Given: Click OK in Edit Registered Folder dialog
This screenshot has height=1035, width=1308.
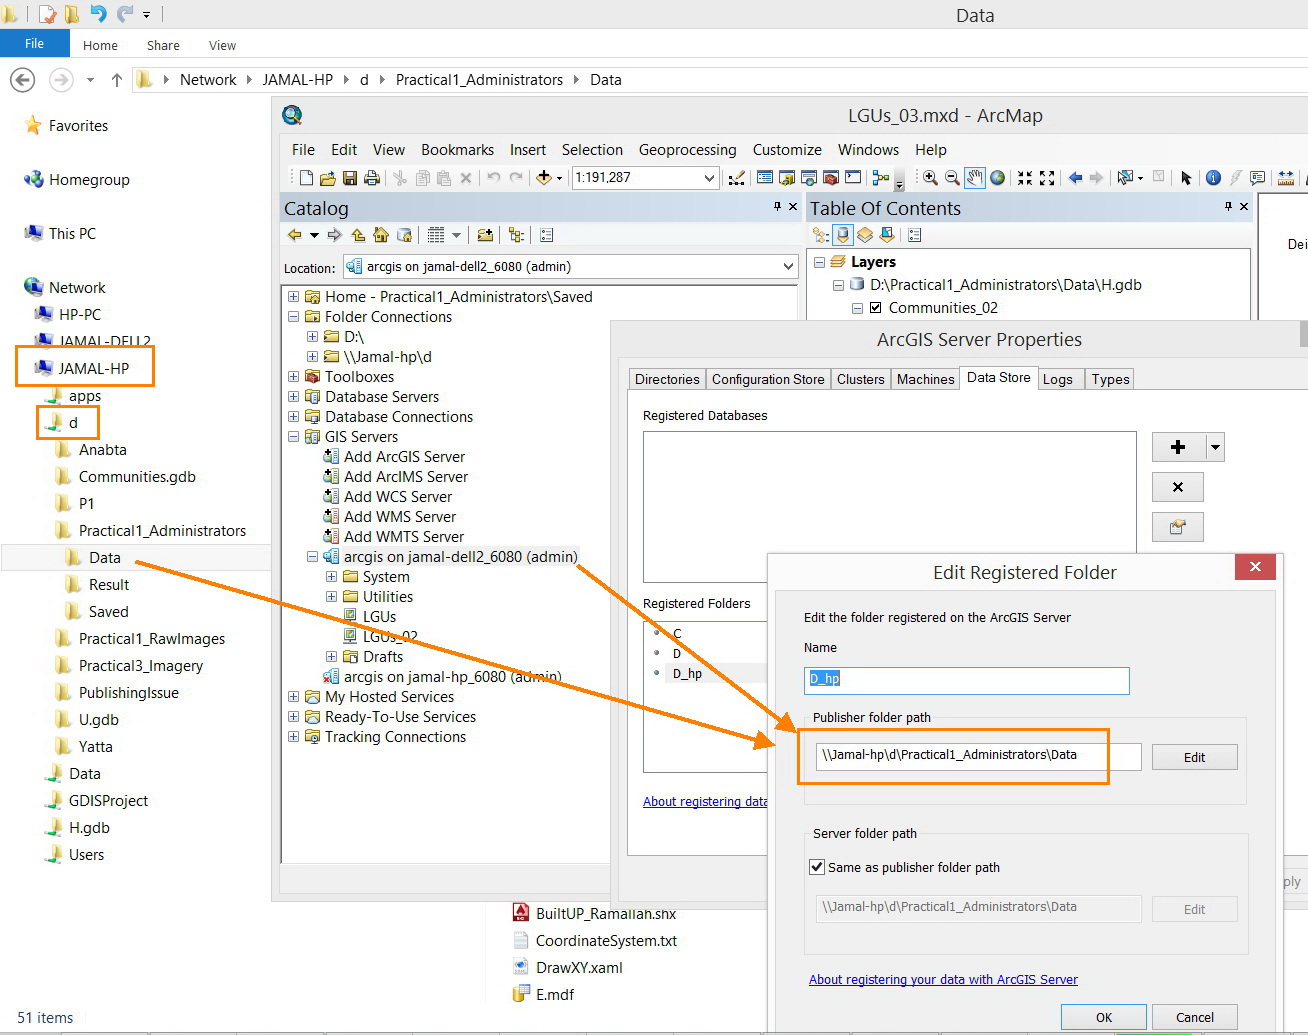Looking at the screenshot, I should [x=1104, y=1017].
